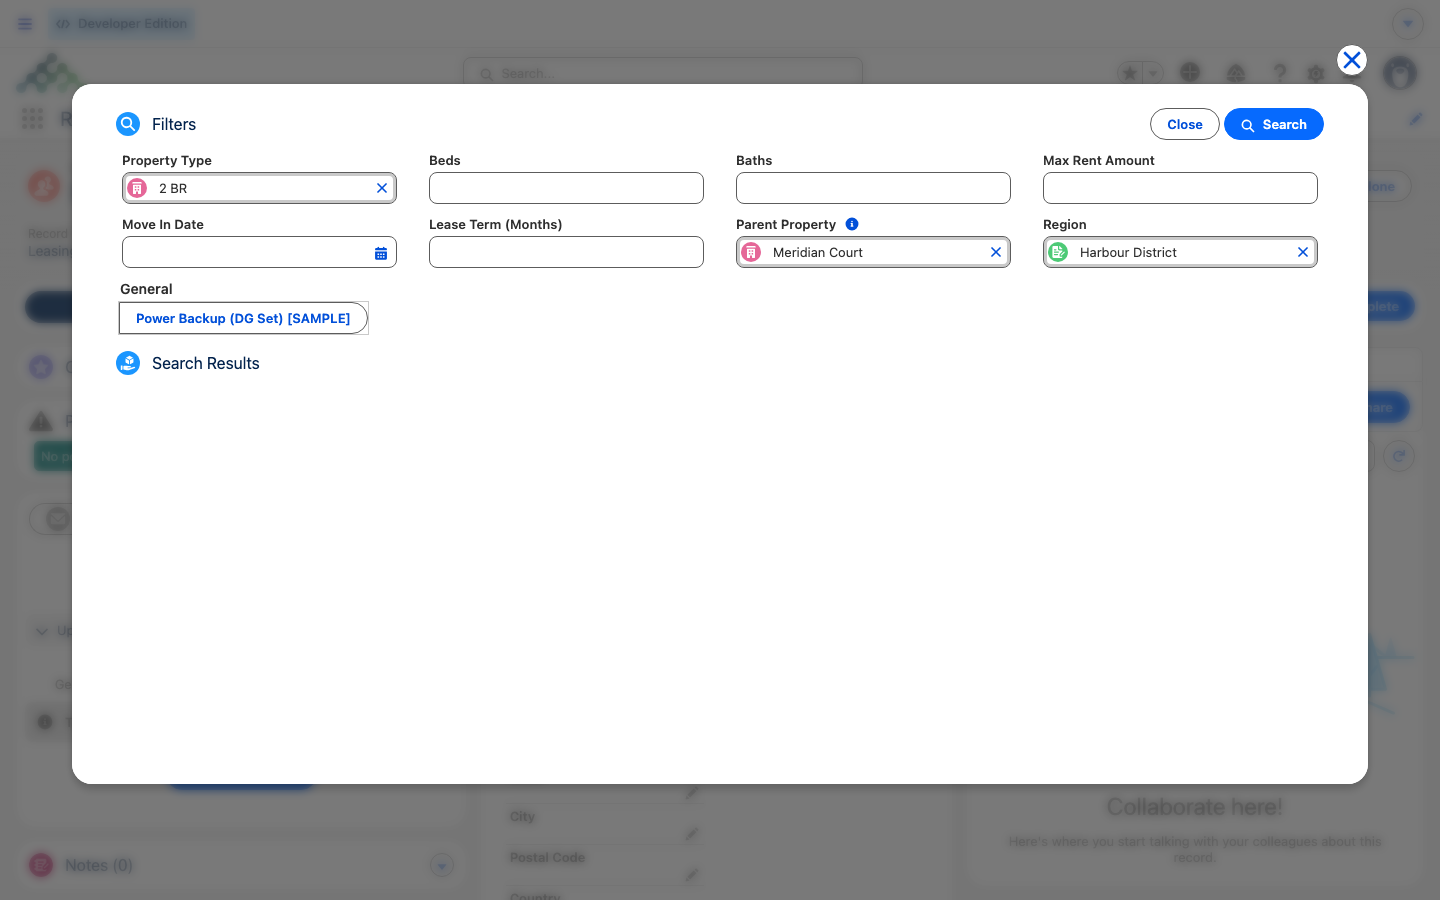This screenshot has width=1440, height=900.
Task: Select the Harbour District lookup text
Action: pyautogui.click(x=1128, y=252)
